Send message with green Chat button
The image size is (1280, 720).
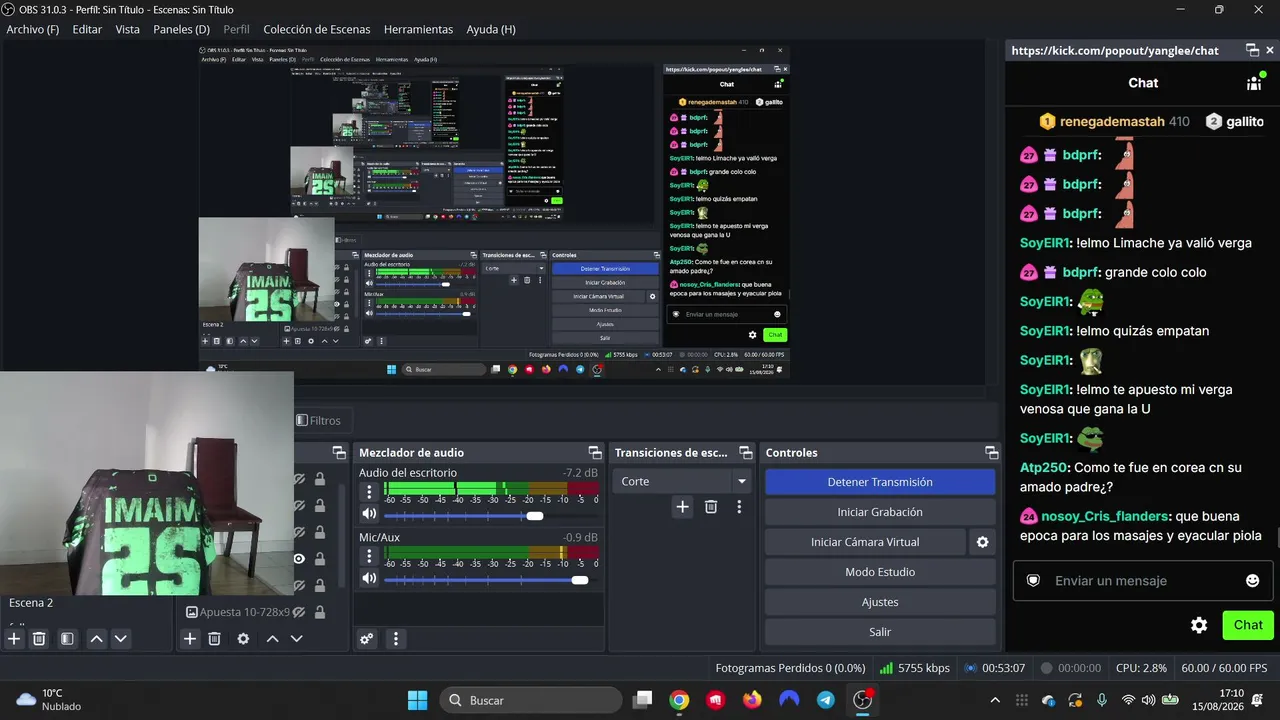coord(1248,625)
